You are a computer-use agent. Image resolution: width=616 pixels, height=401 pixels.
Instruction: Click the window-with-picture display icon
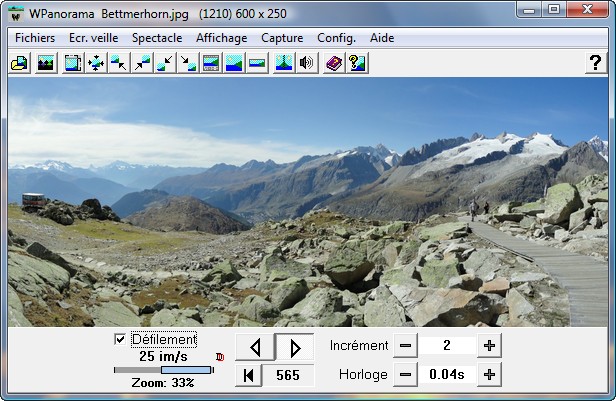pyautogui.click(x=73, y=63)
